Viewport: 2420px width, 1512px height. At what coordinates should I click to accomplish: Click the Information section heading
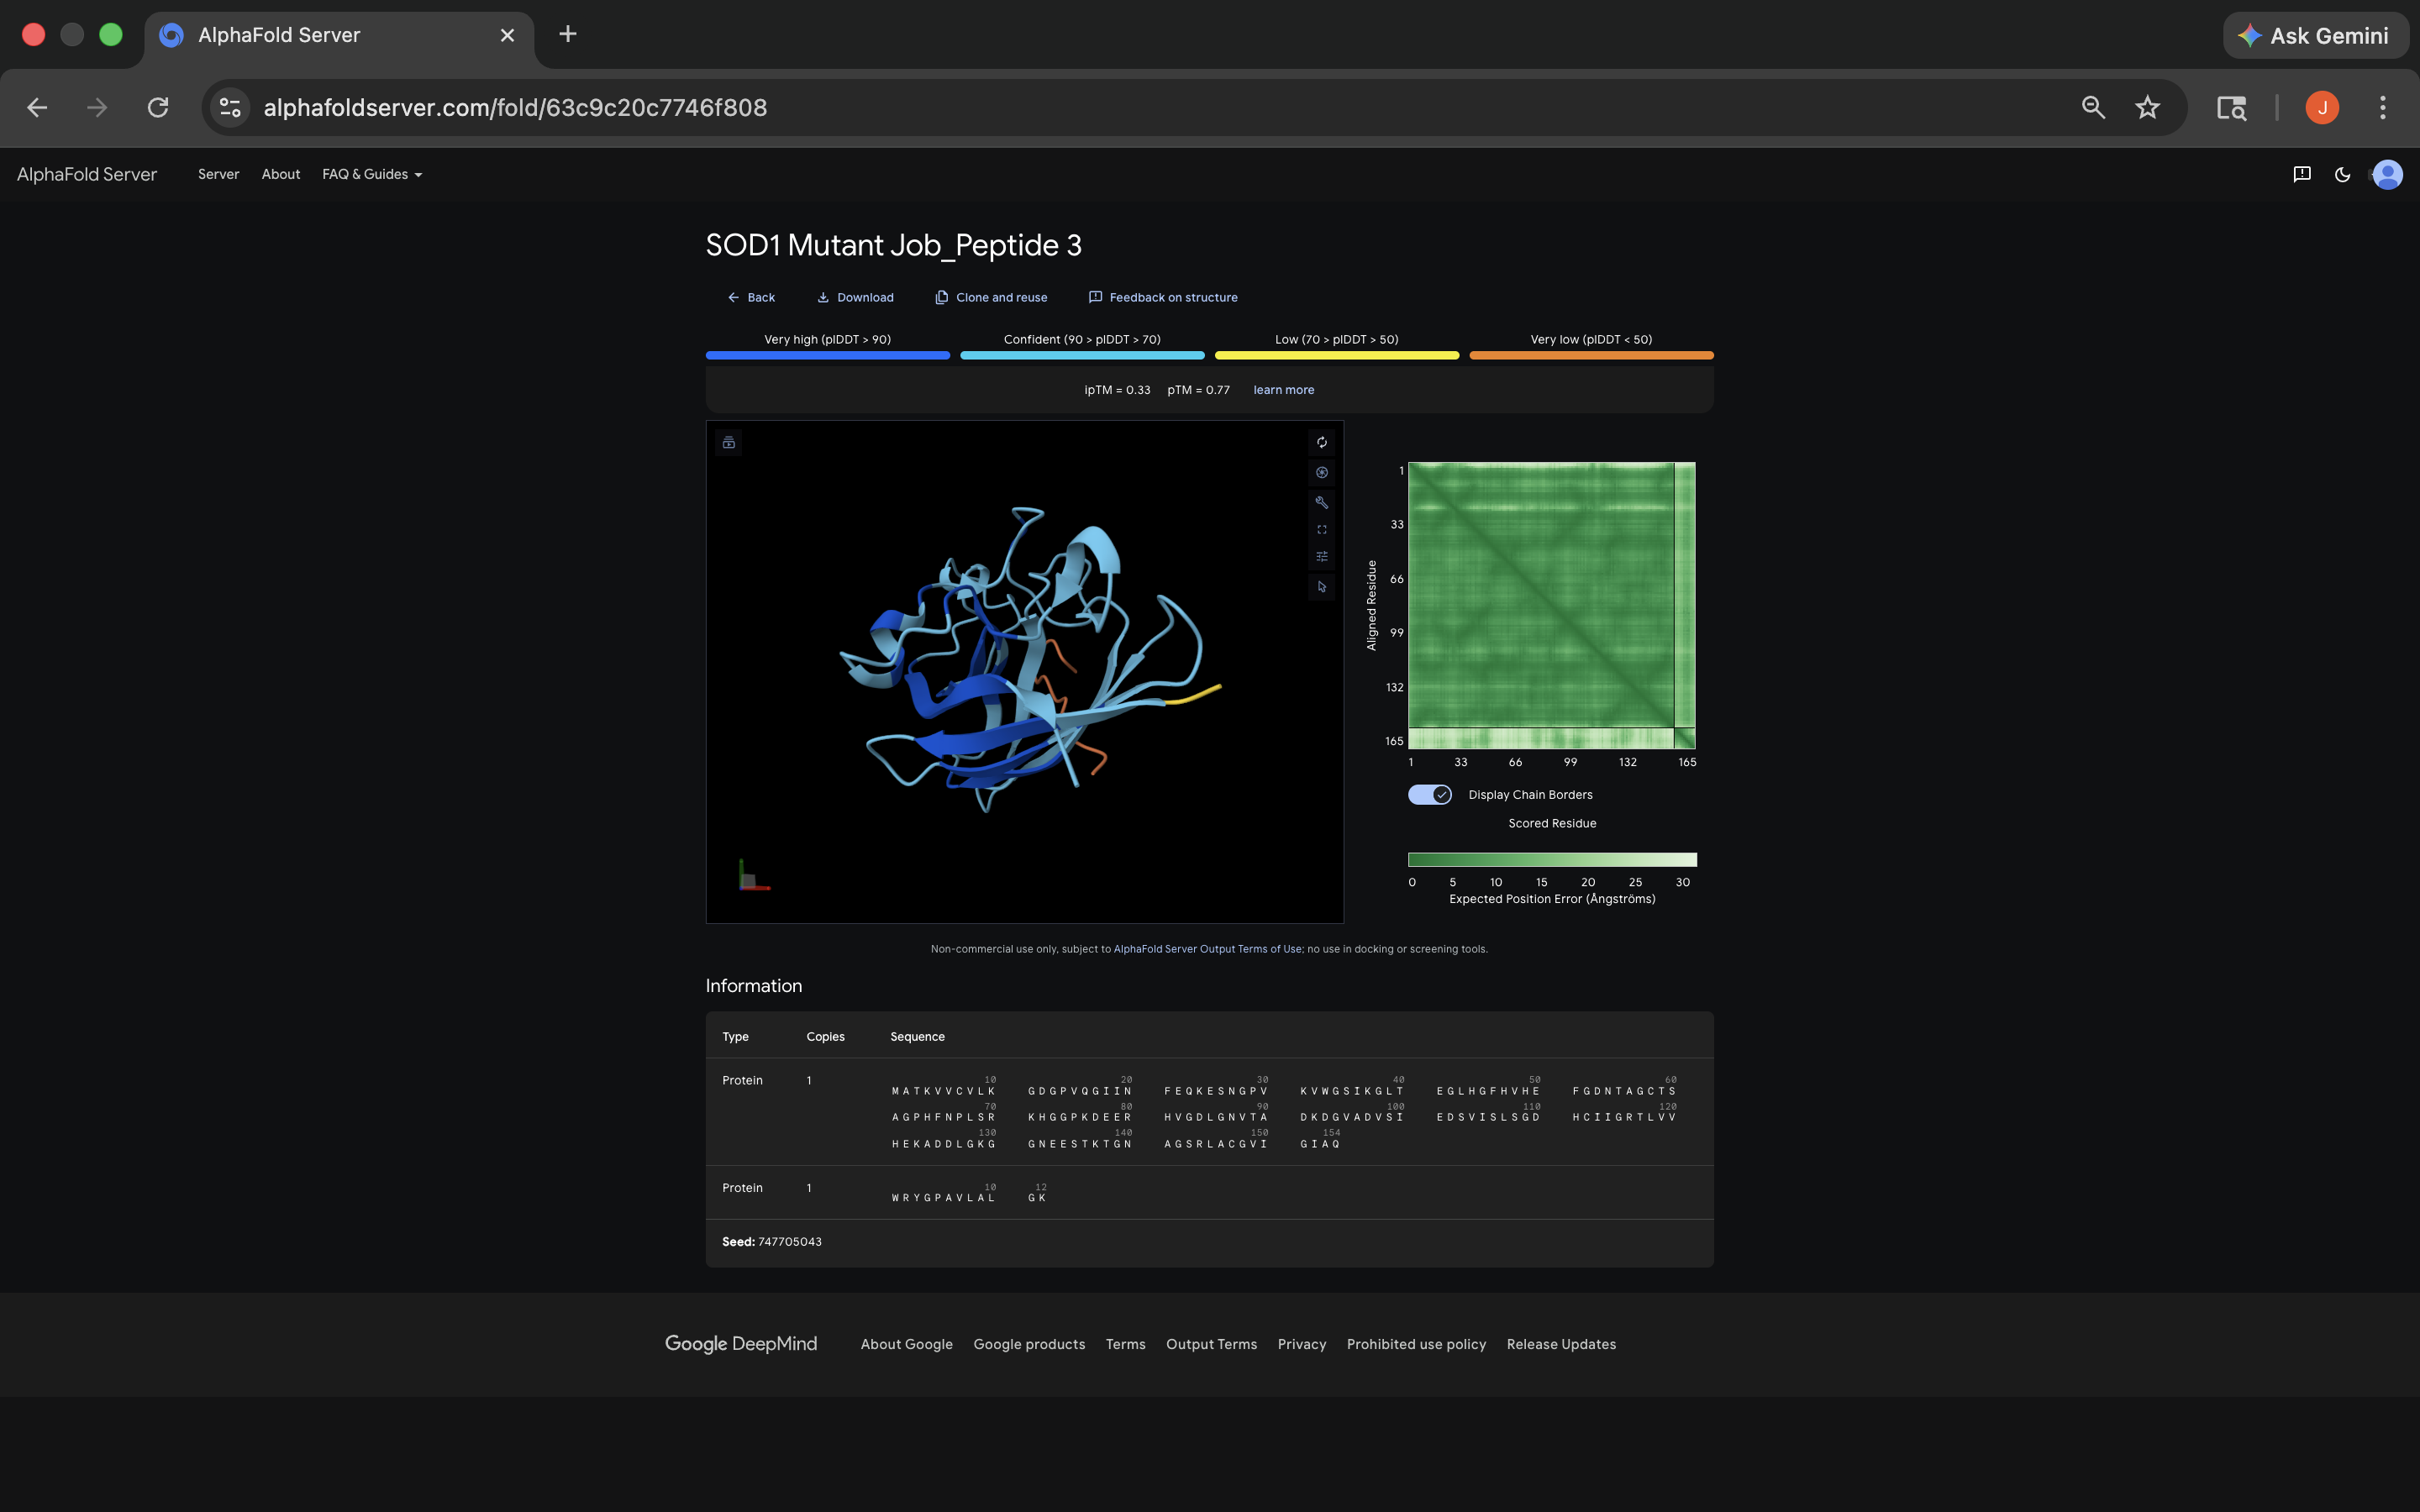click(753, 986)
